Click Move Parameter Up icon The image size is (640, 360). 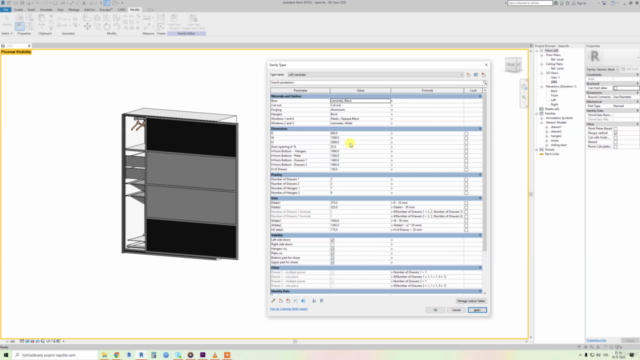pos(296,301)
